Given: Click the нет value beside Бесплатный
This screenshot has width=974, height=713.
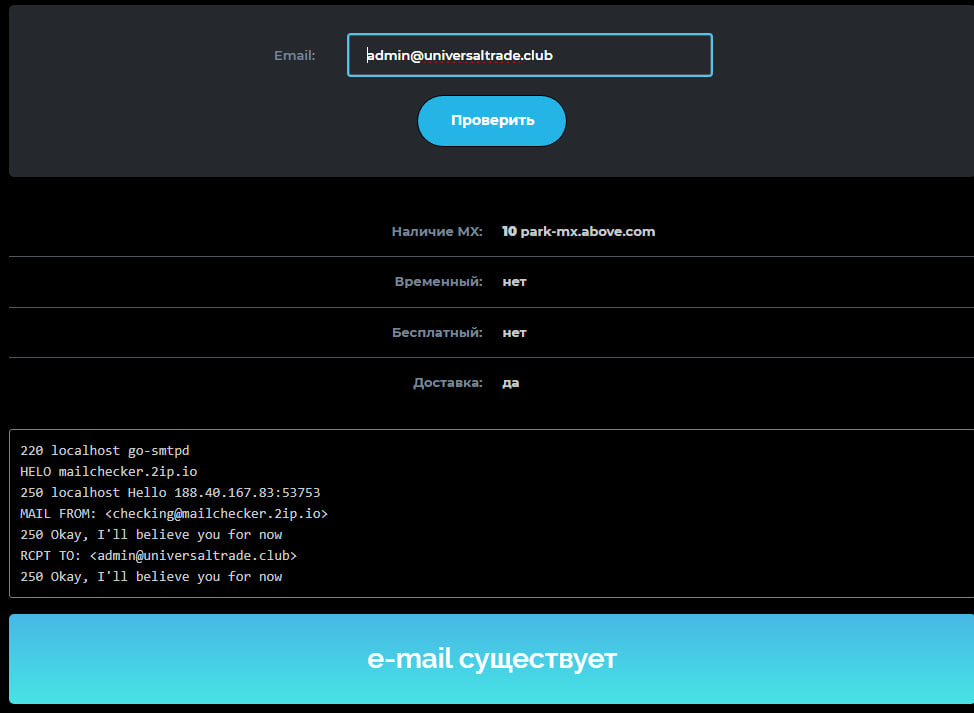Looking at the screenshot, I should (x=514, y=333).
